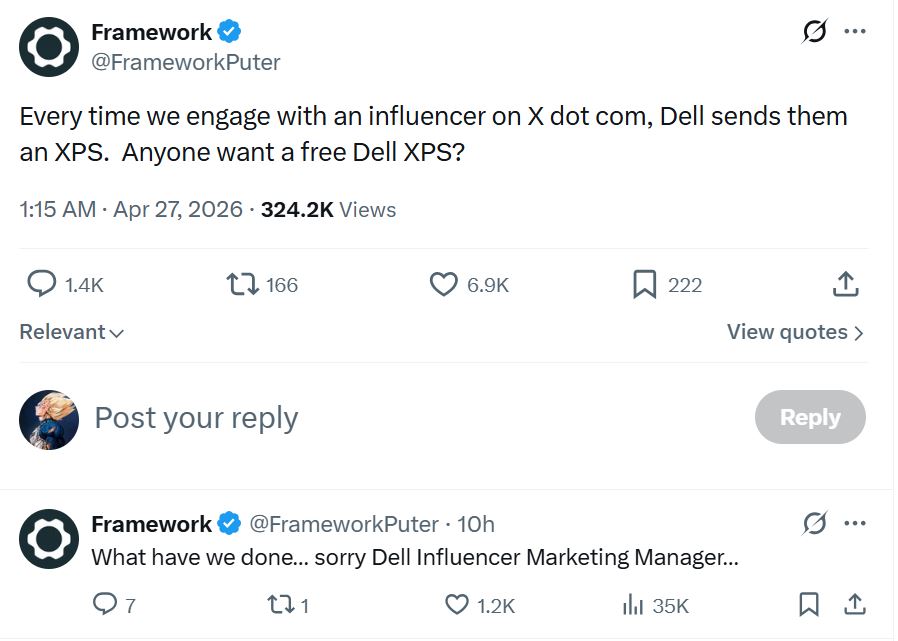
Task: Open Grok icon on main post
Action: point(815,32)
